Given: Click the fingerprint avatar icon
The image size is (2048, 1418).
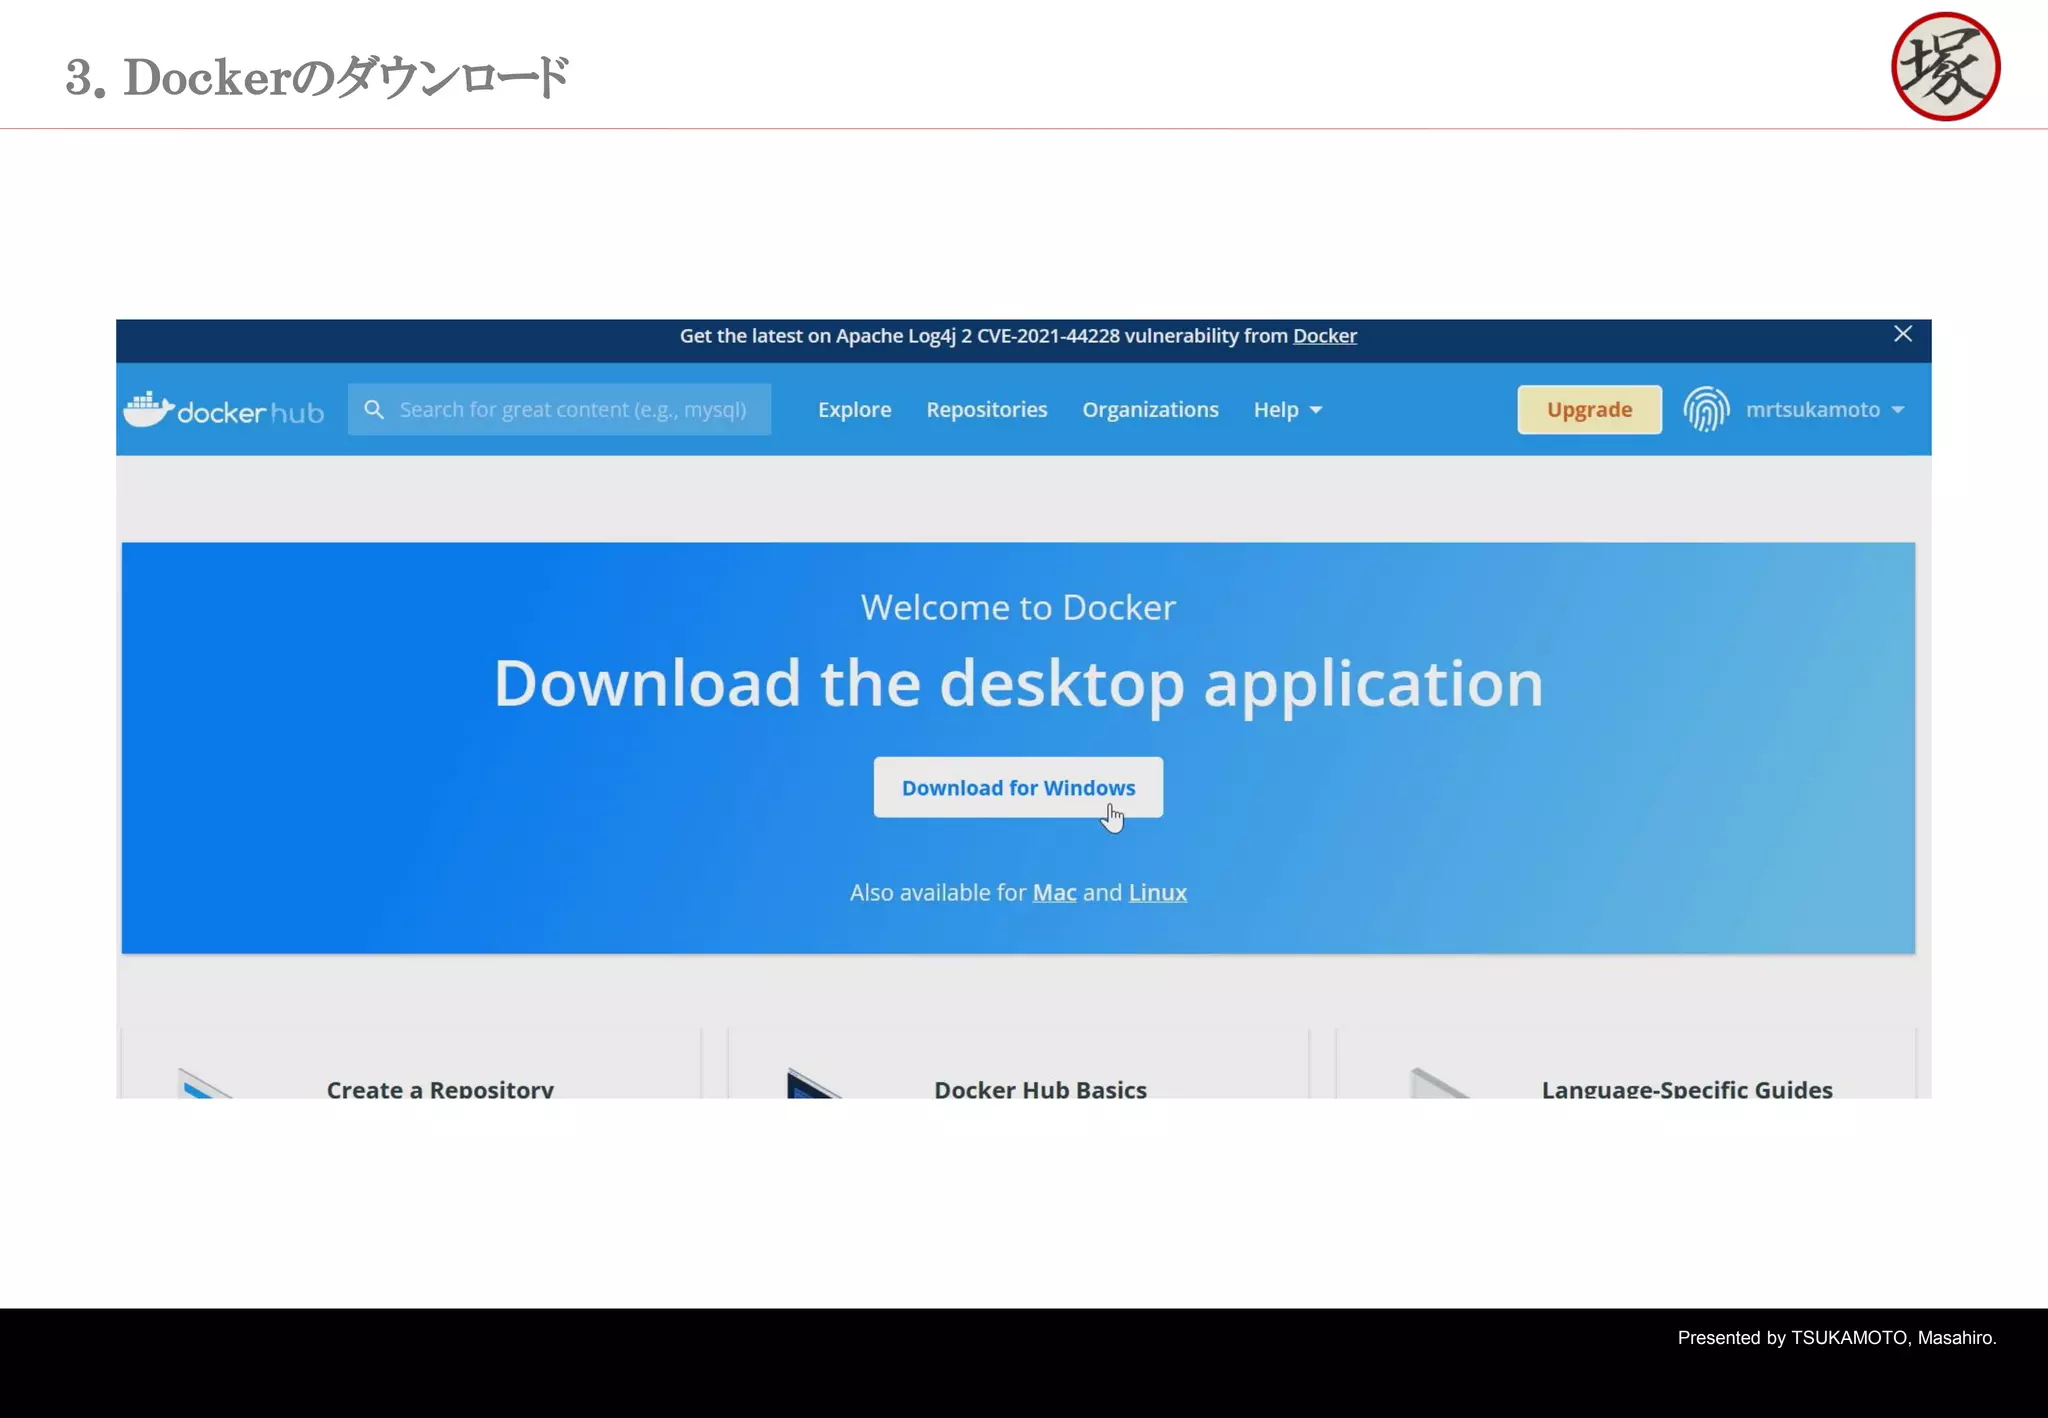Looking at the screenshot, I should click(1706, 409).
